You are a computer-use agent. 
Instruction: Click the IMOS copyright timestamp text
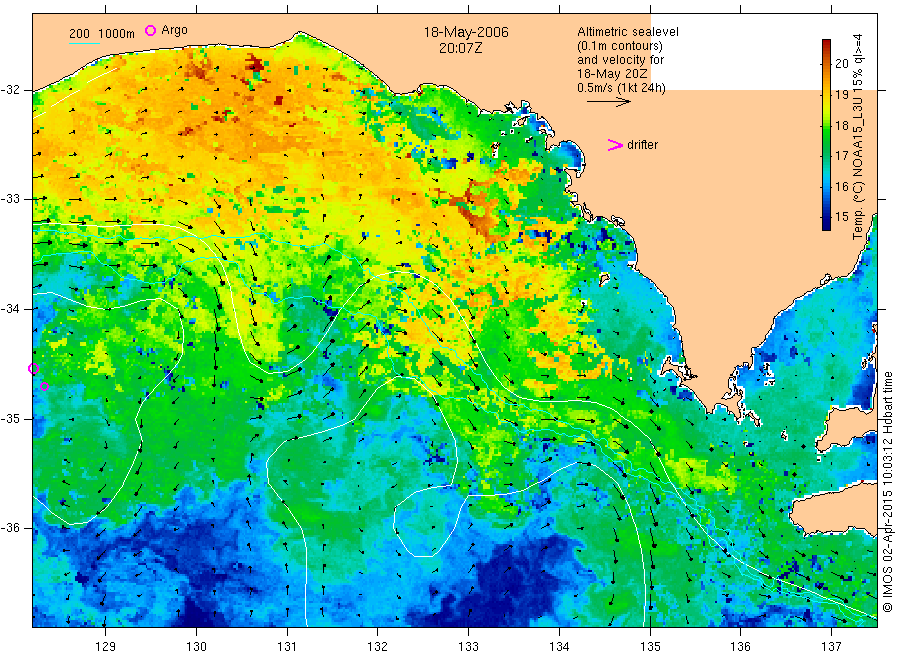(x=888, y=492)
